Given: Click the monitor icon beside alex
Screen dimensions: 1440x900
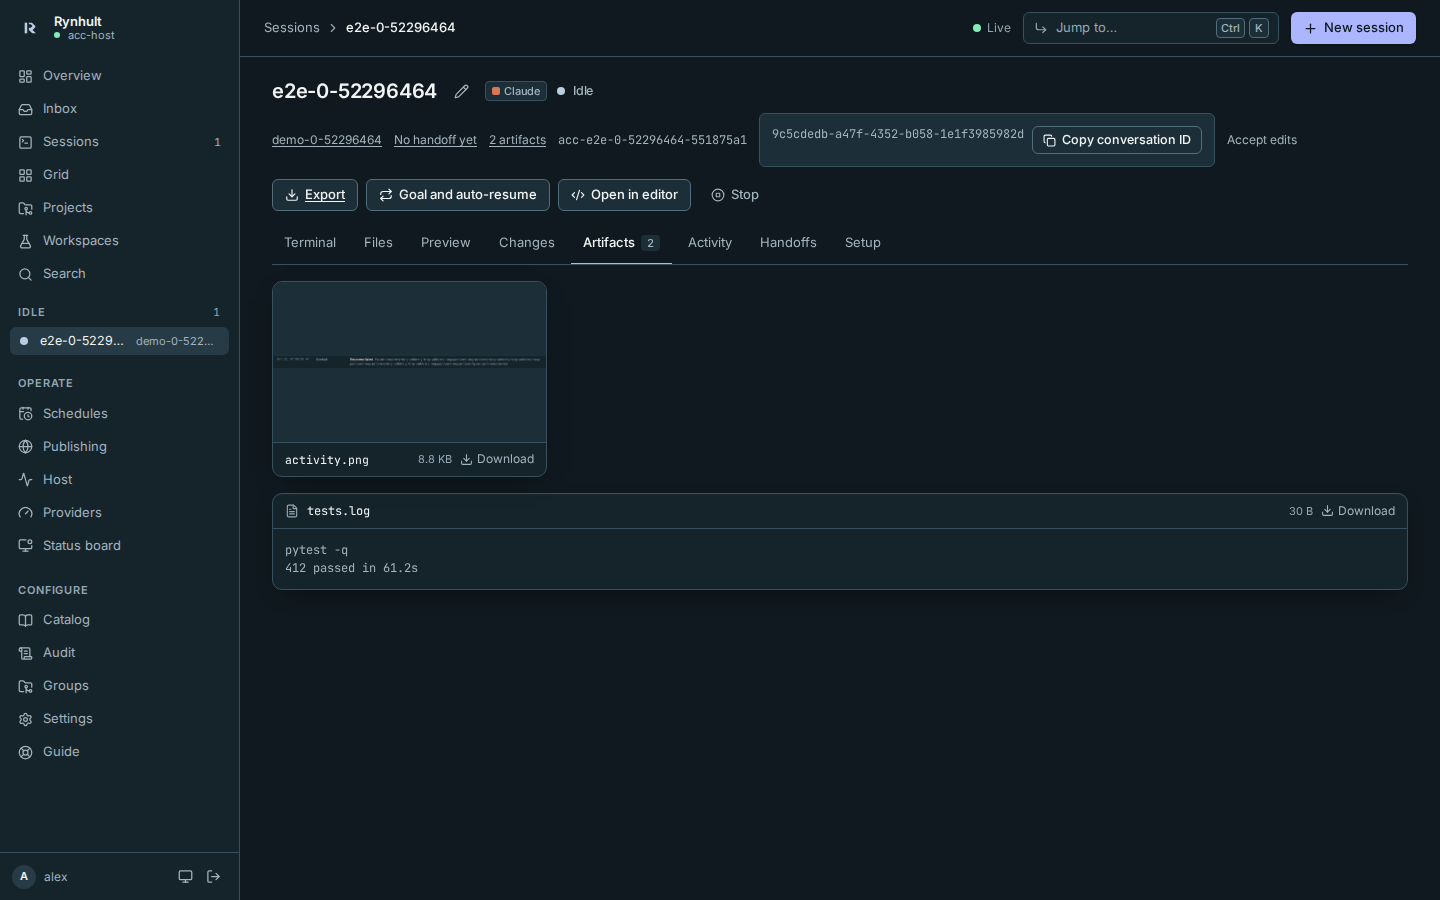Looking at the screenshot, I should pyautogui.click(x=185, y=877).
